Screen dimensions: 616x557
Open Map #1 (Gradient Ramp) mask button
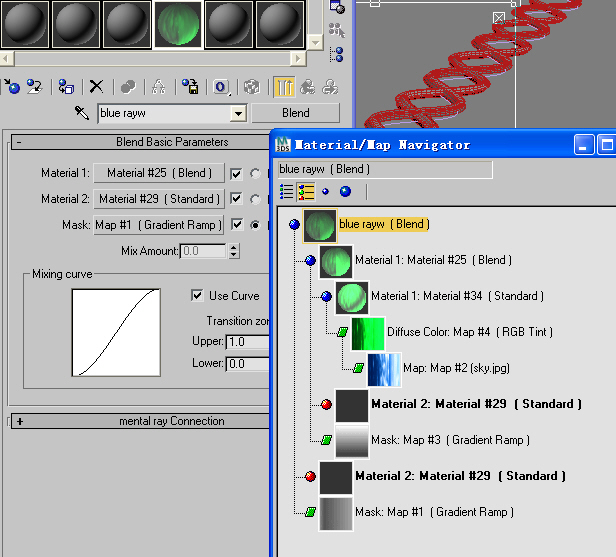[x=158, y=225]
